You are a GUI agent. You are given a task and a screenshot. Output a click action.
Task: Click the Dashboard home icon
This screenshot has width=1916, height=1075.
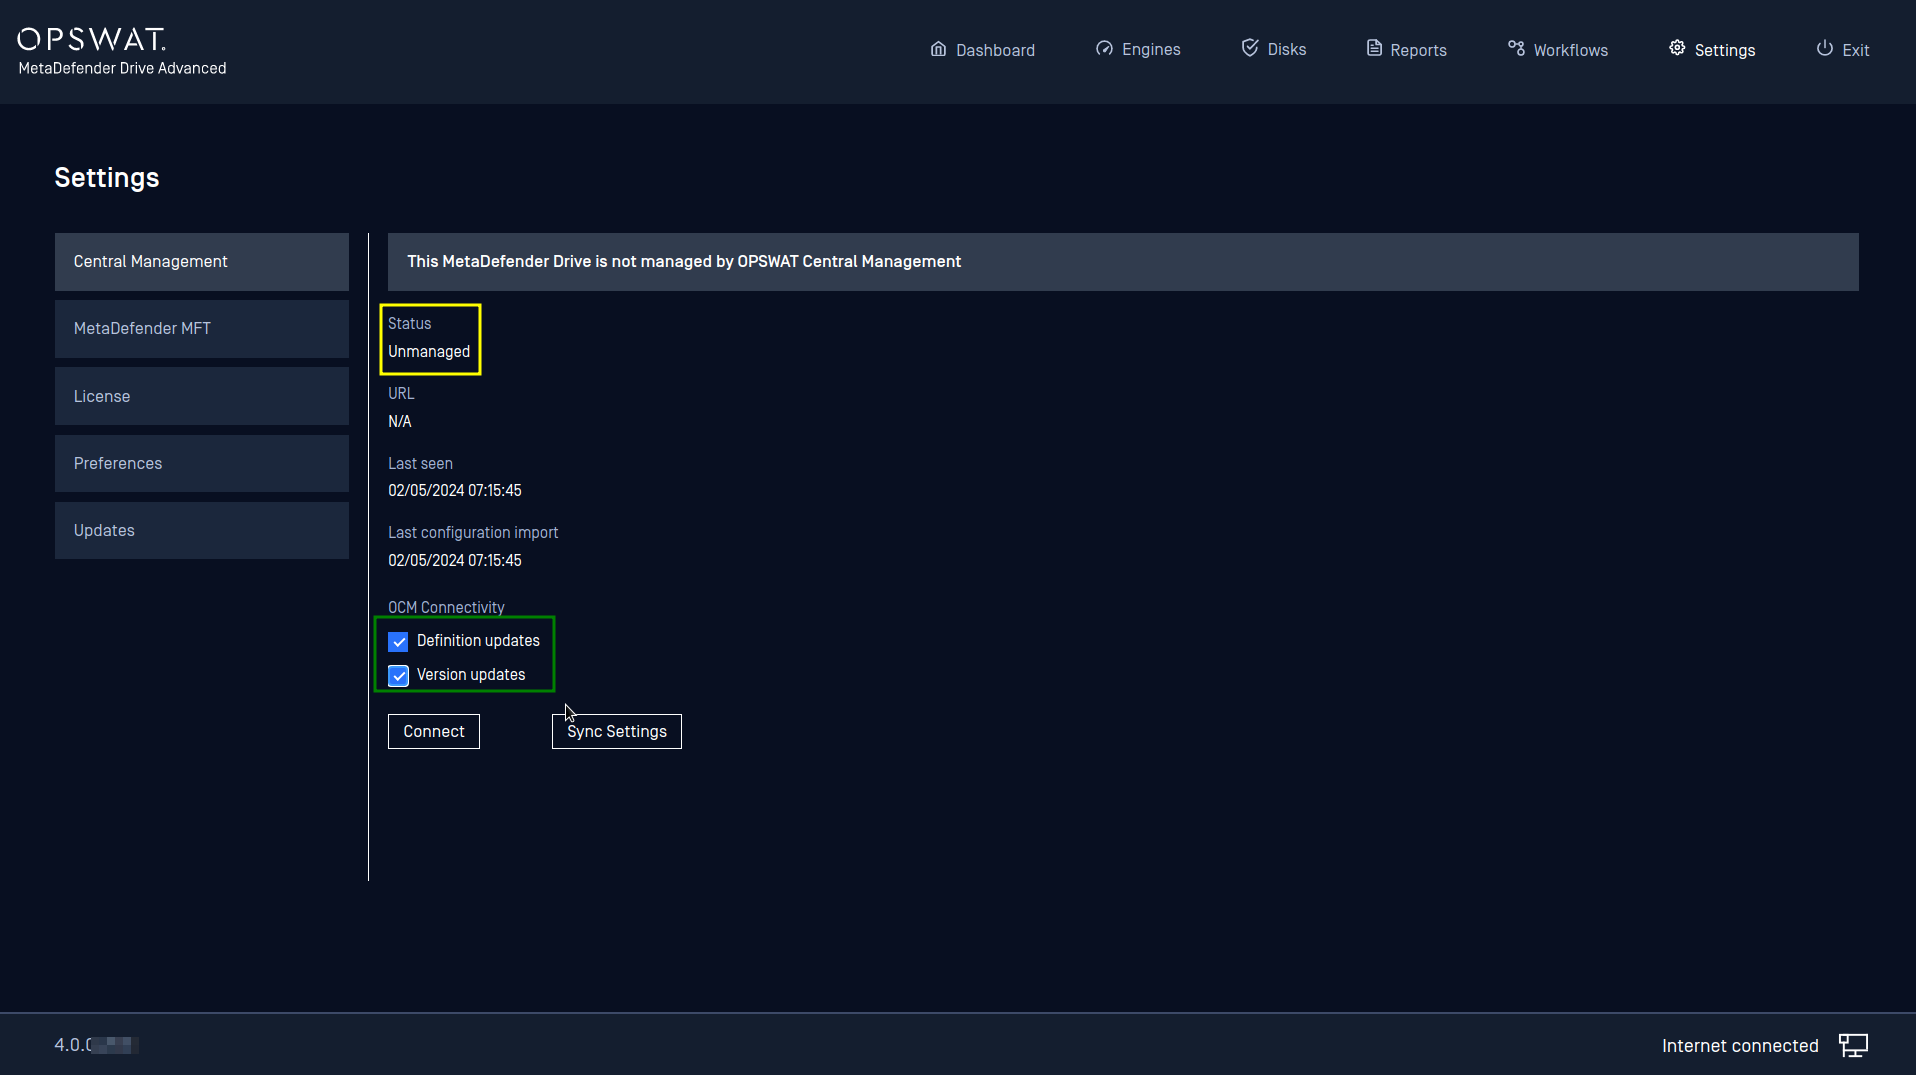(x=938, y=49)
